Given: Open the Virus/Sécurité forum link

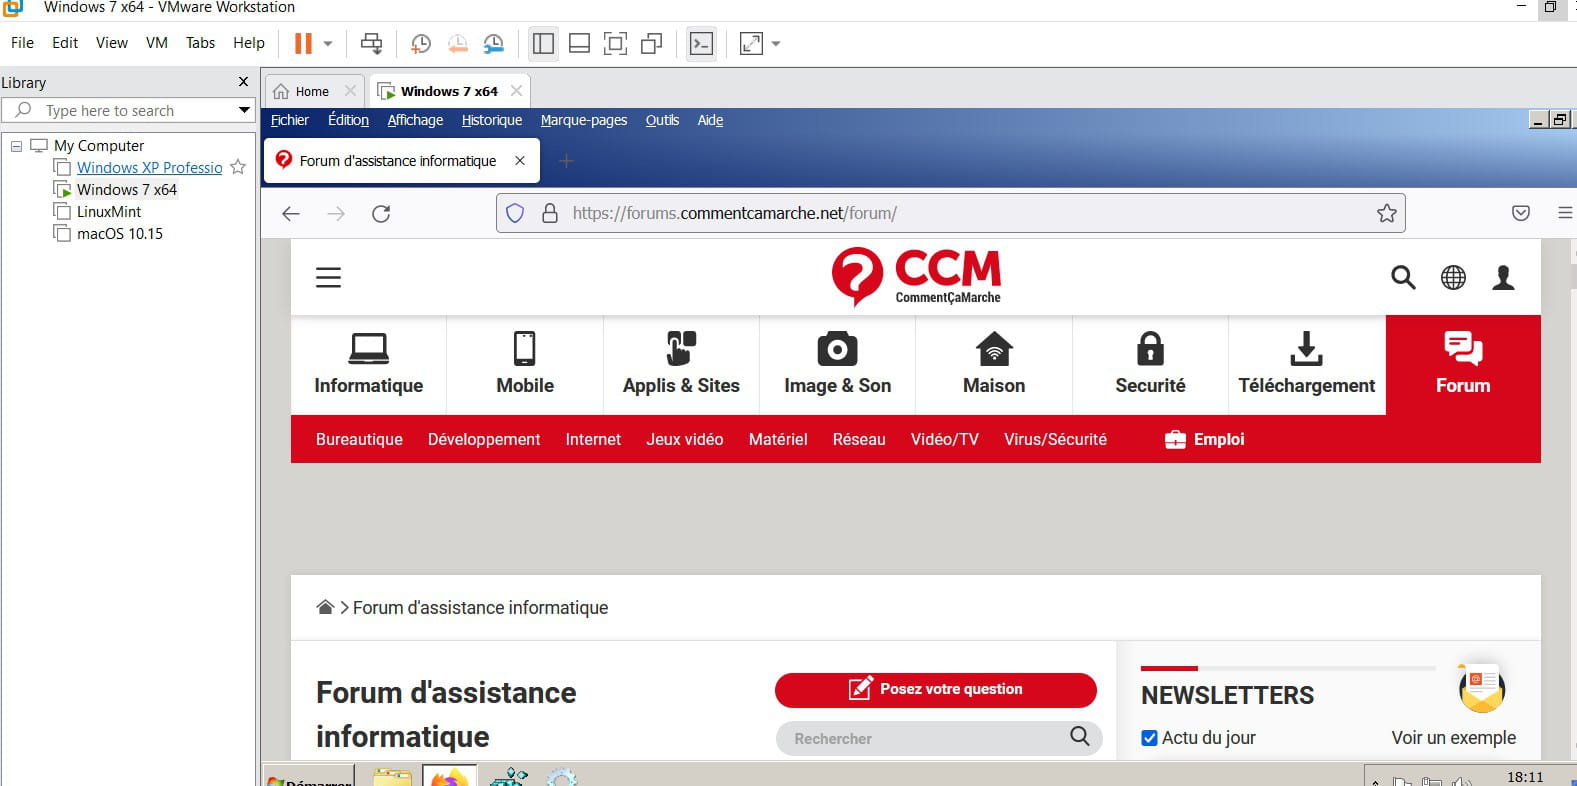Looking at the screenshot, I should 1055,439.
